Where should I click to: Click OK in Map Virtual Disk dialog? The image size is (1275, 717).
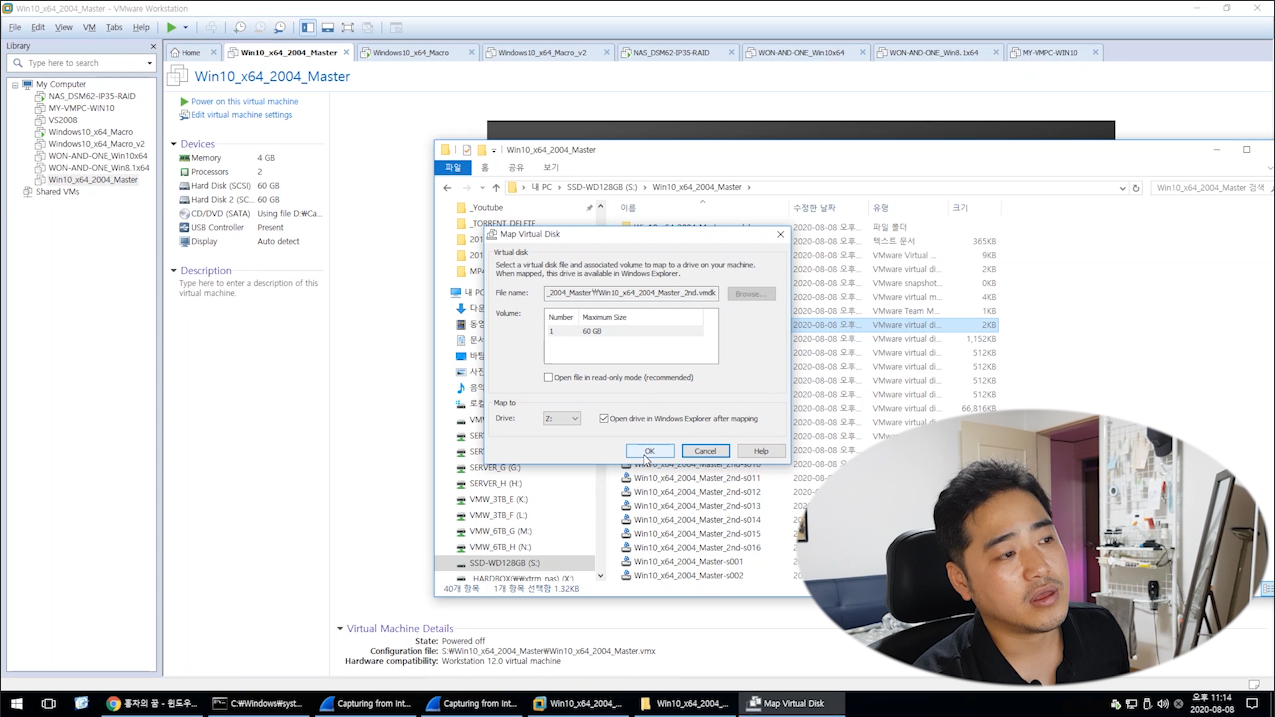650,451
